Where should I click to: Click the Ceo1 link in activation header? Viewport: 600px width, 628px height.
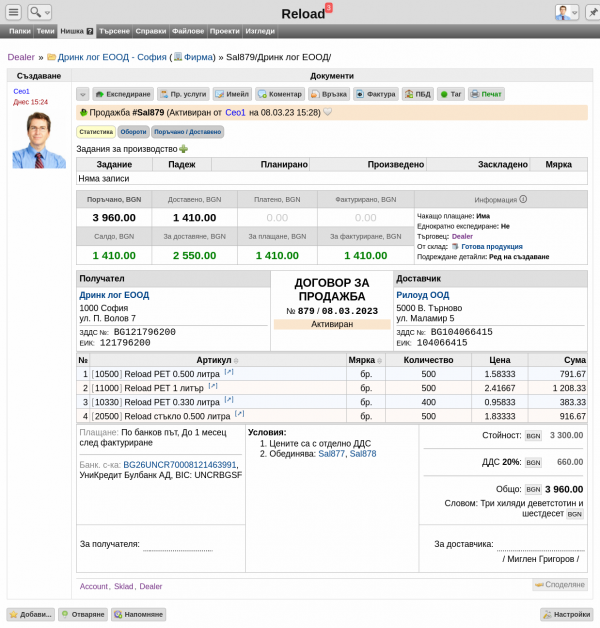point(235,113)
